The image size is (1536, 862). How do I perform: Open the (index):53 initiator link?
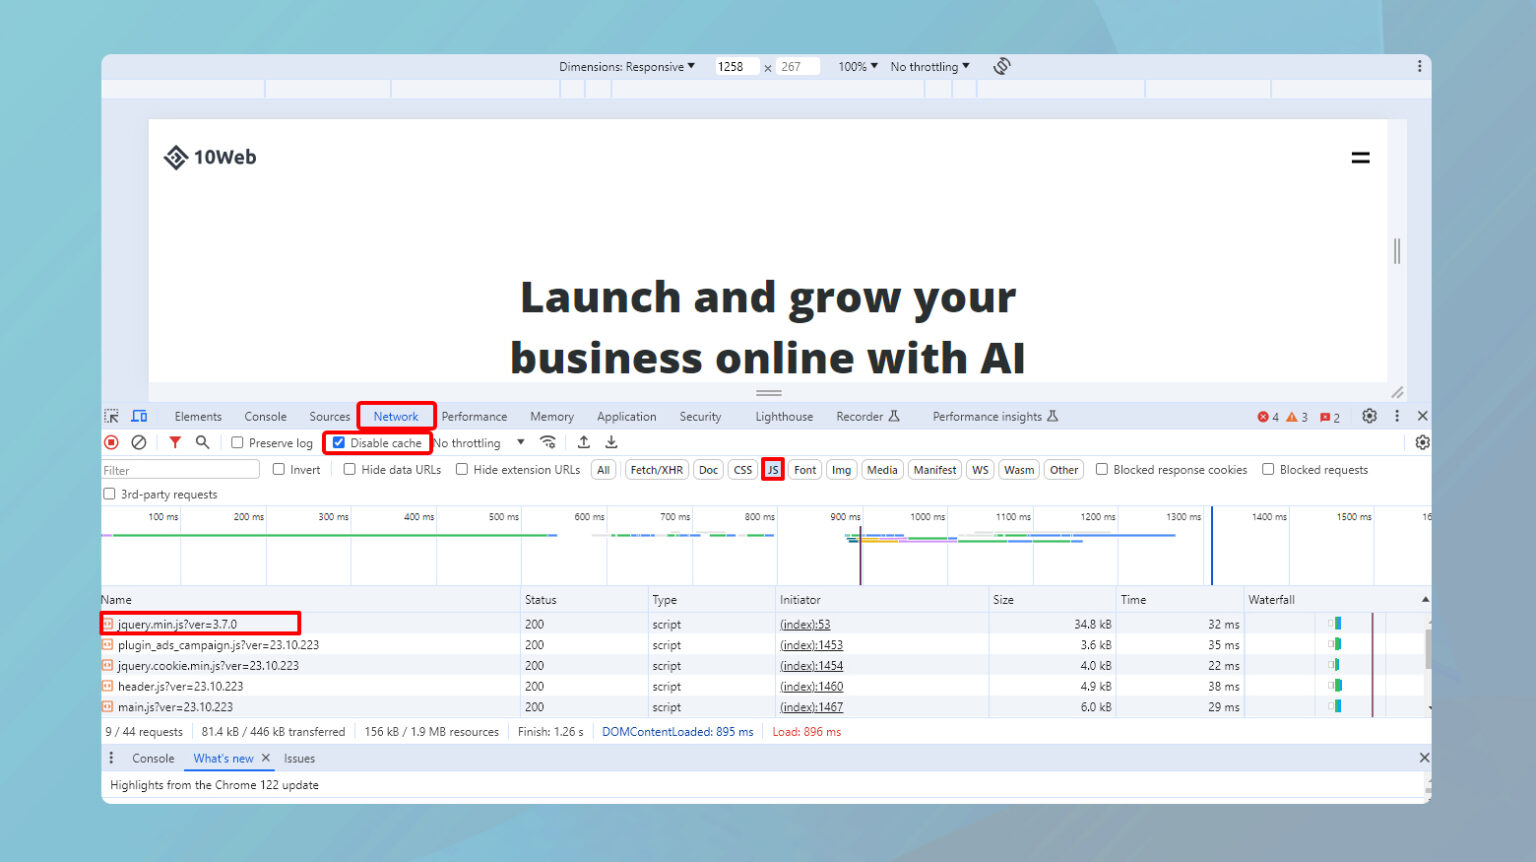pyautogui.click(x=805, y=625)
